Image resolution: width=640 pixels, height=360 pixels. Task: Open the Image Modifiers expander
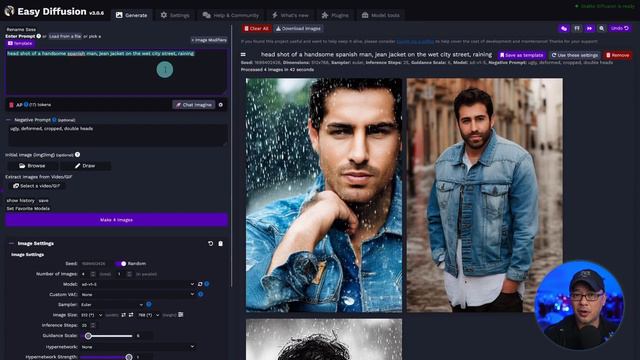[209, 40]
